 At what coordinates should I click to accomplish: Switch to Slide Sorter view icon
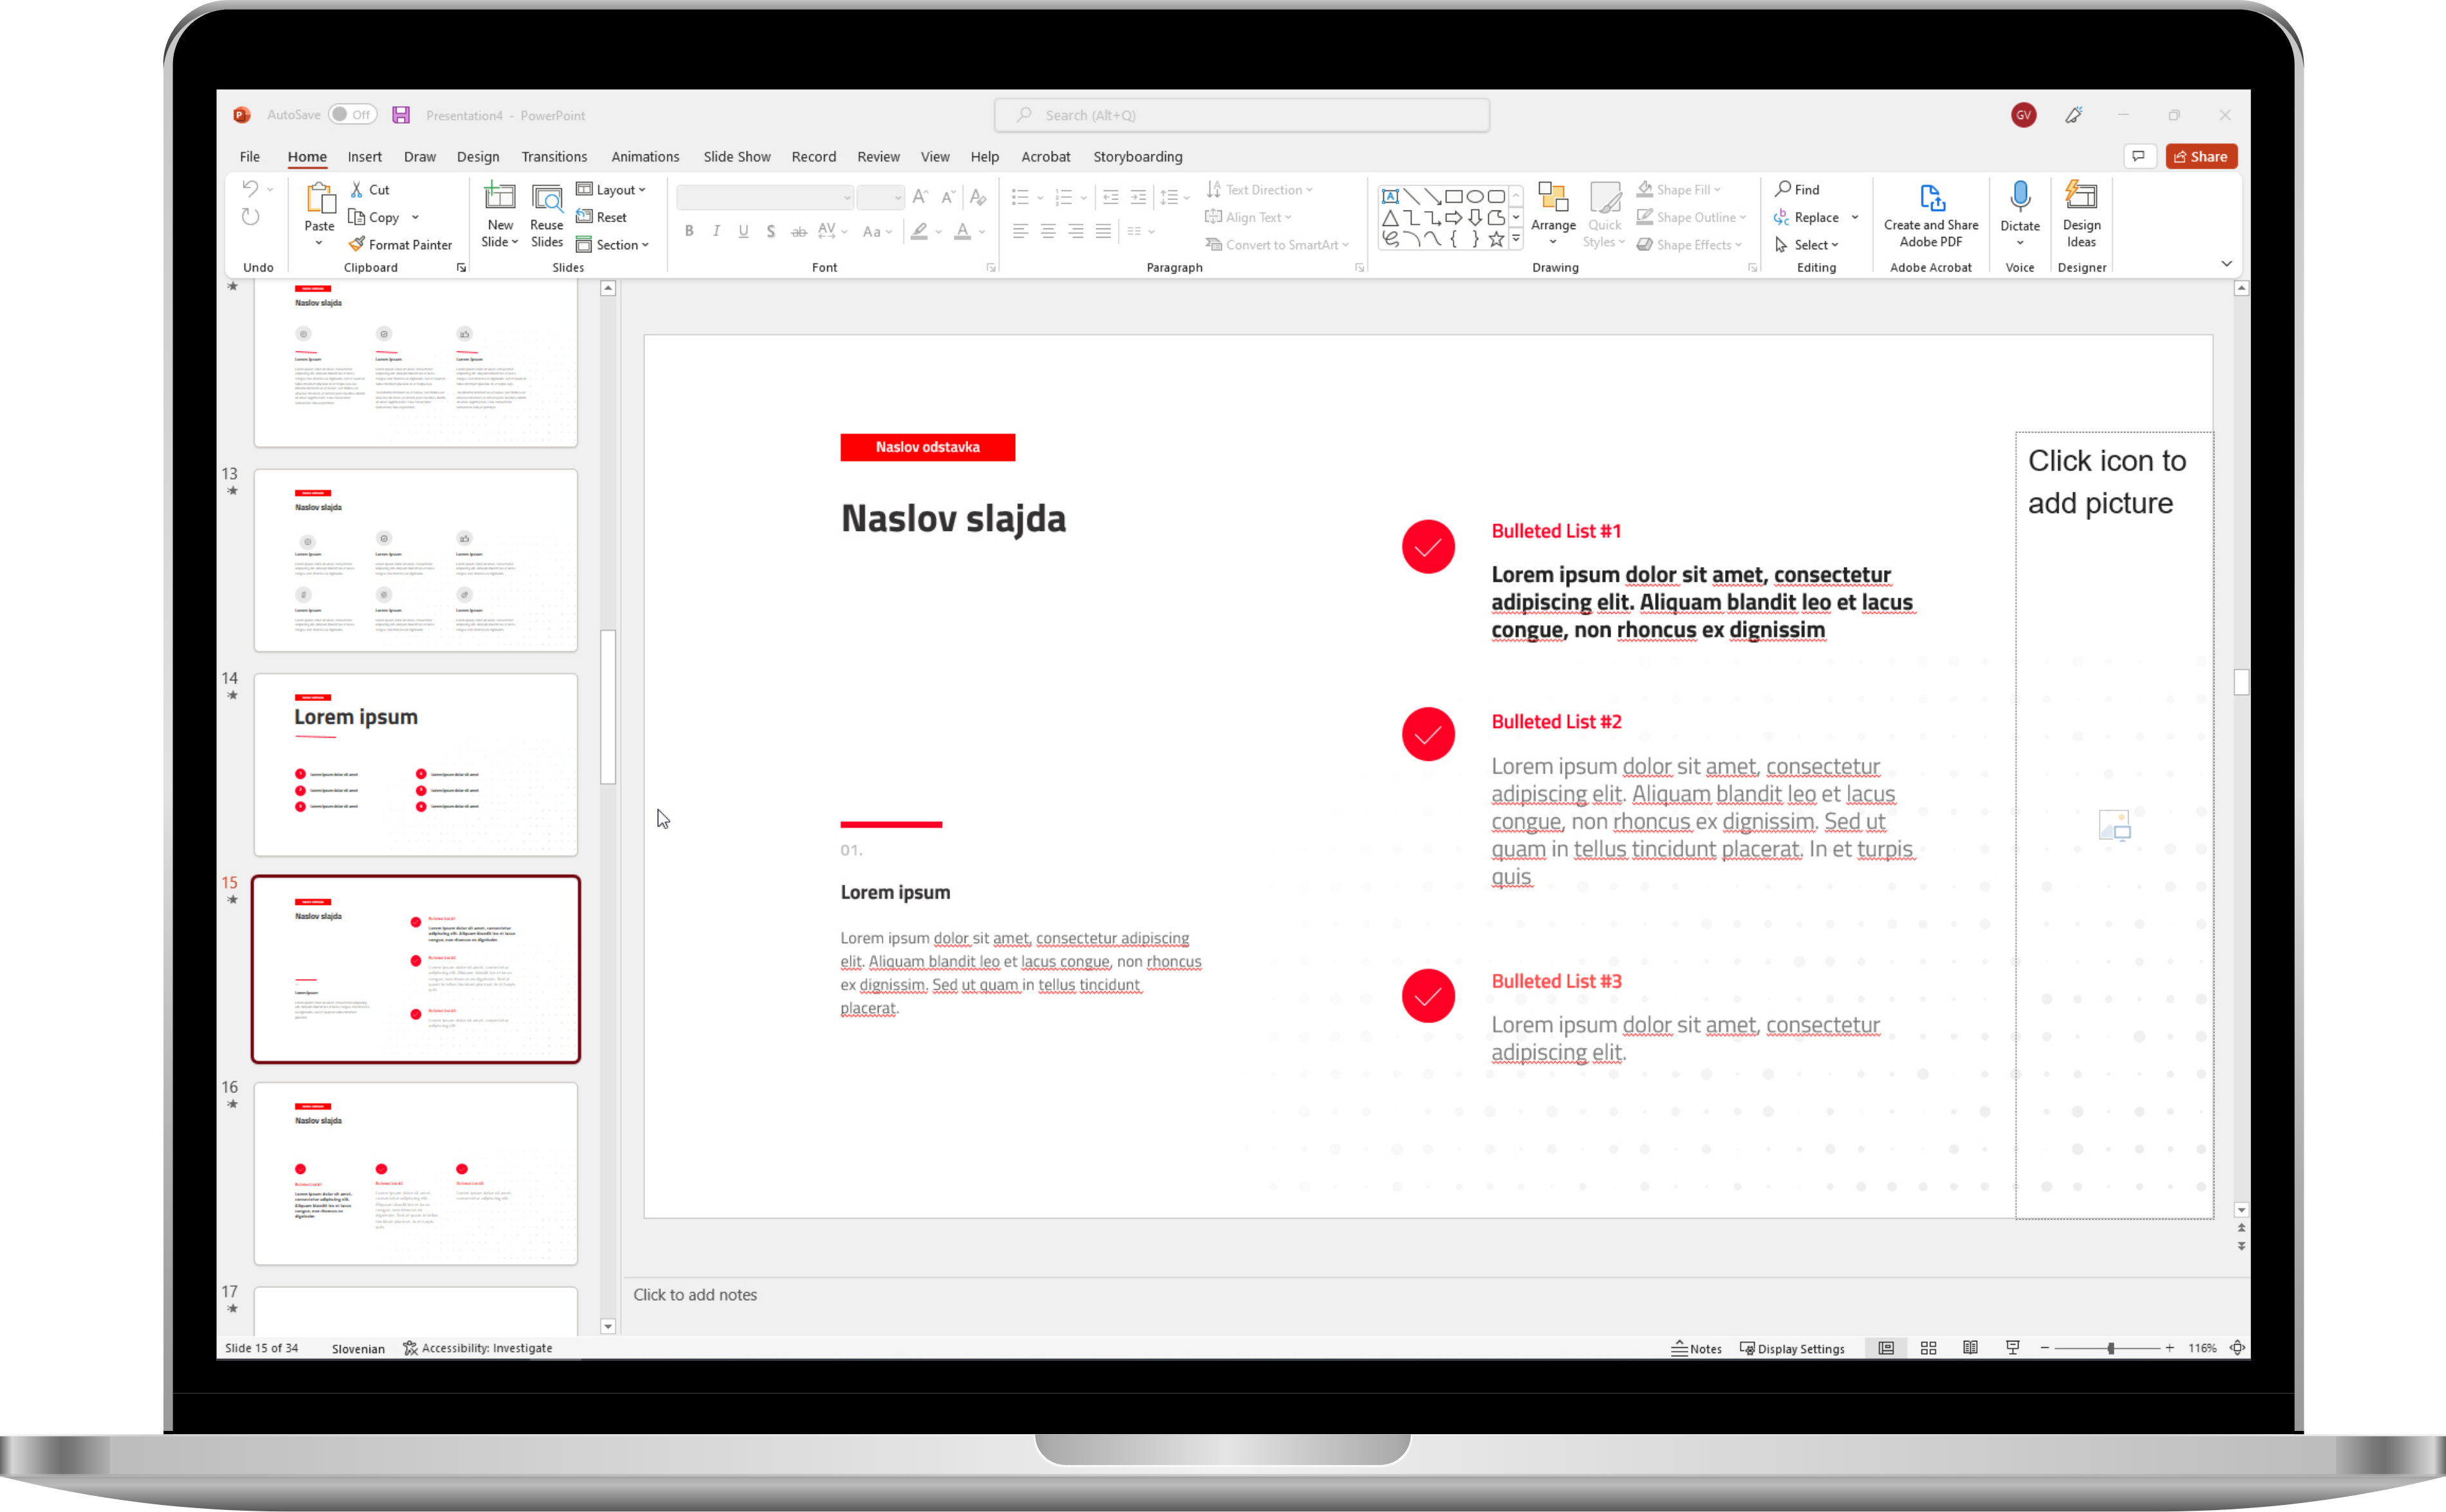pyautogui.click(x=1928, y=1348)
